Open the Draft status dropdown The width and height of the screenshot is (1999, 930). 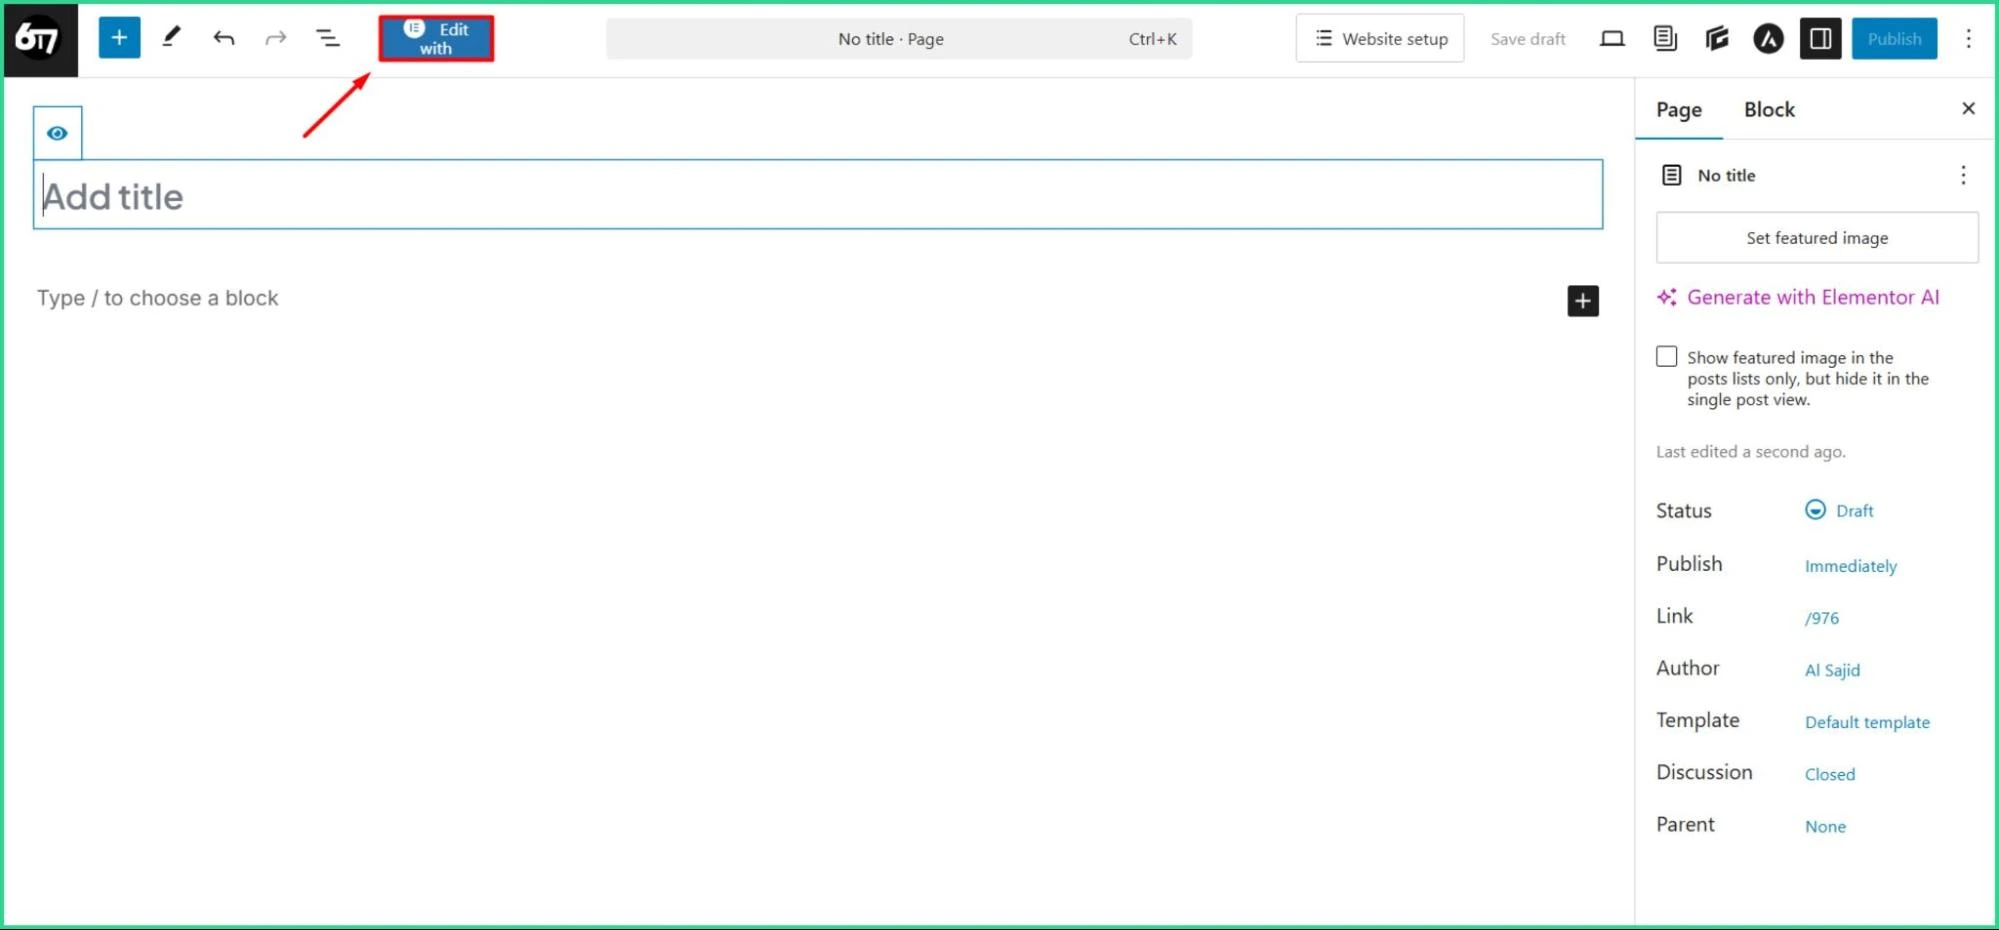click(x=1839, y=510)
